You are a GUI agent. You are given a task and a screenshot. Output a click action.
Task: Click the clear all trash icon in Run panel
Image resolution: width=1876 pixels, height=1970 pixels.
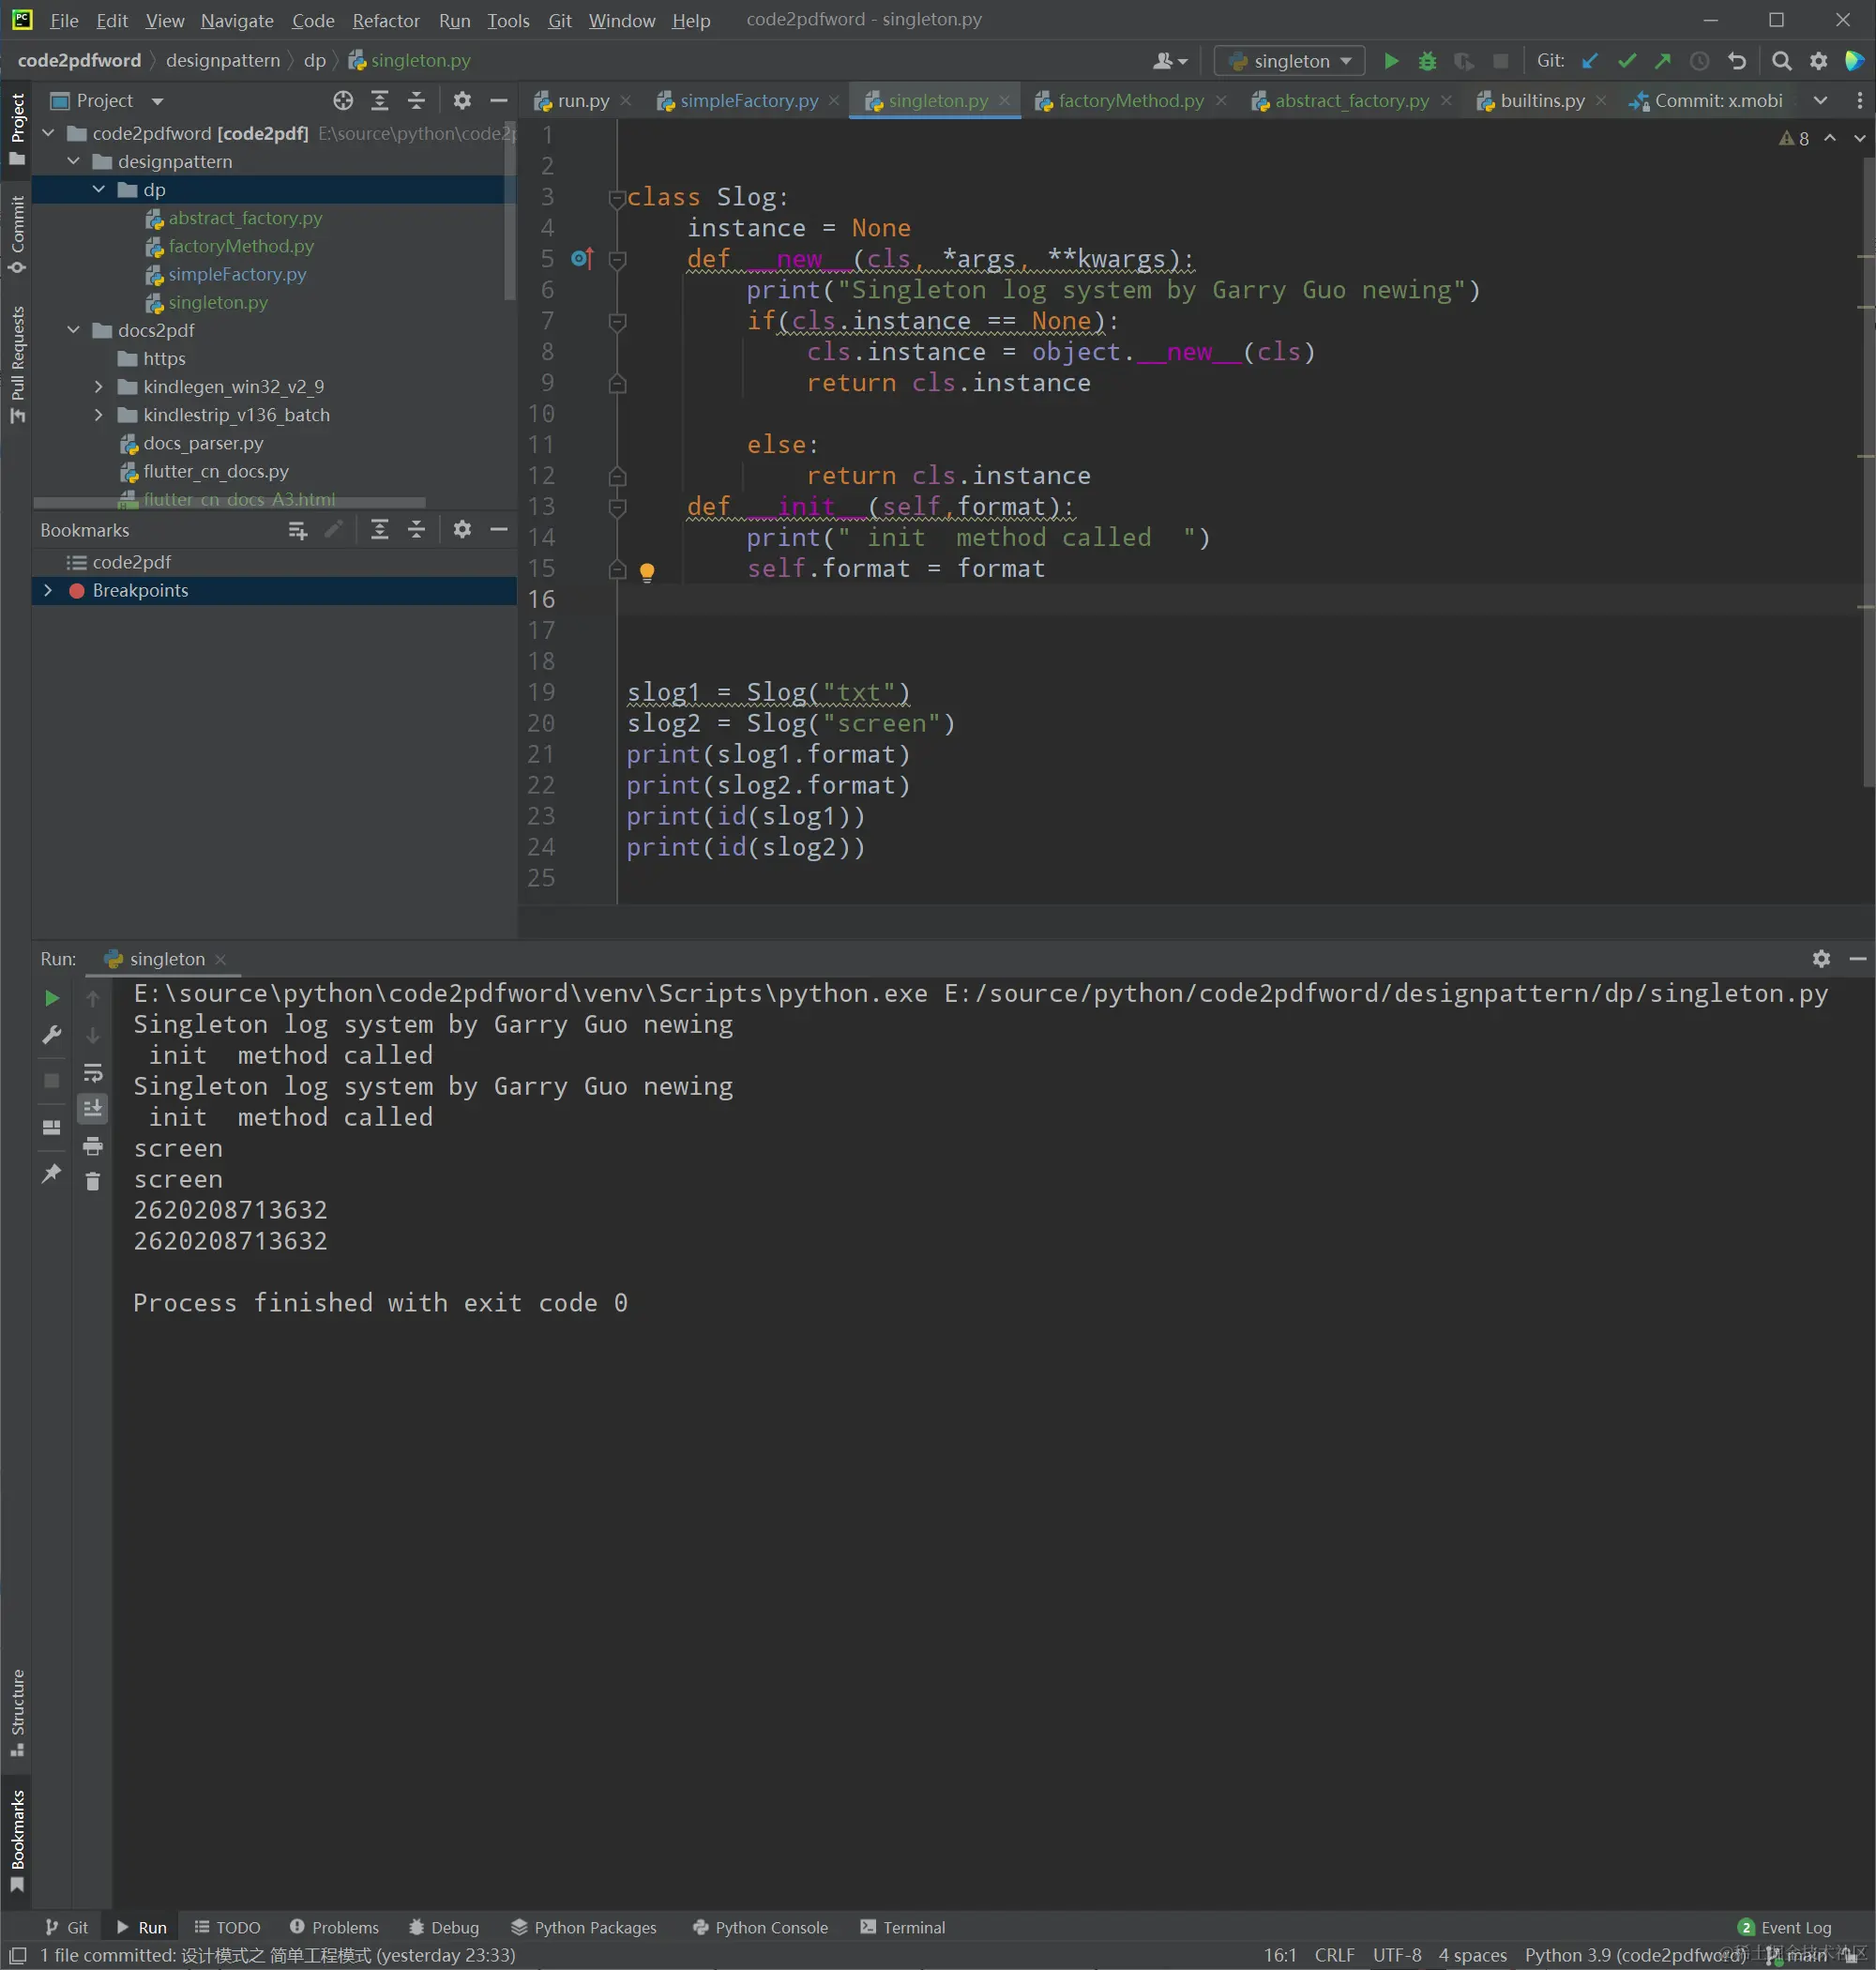coord(93,1182)
